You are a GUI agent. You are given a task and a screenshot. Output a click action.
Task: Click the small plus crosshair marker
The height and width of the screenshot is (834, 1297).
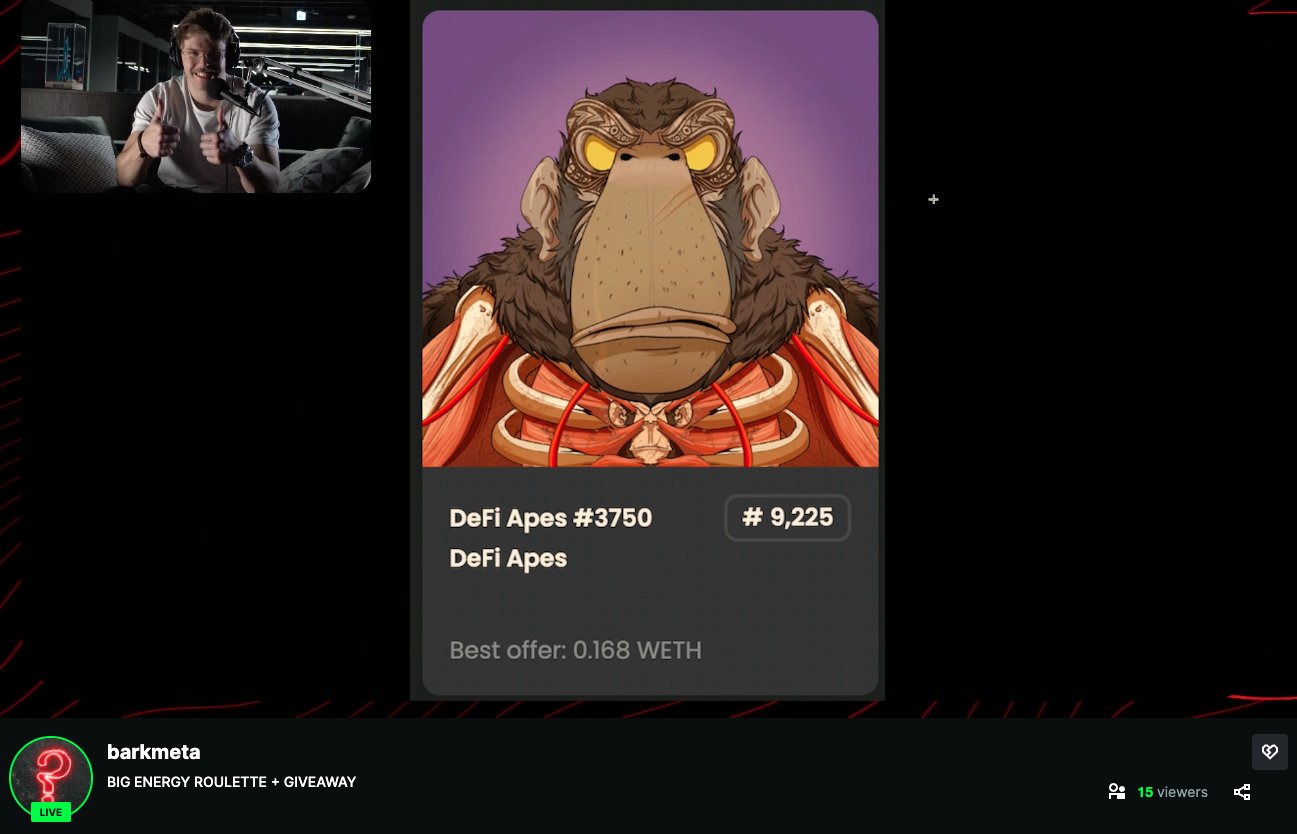click(933, 200)
